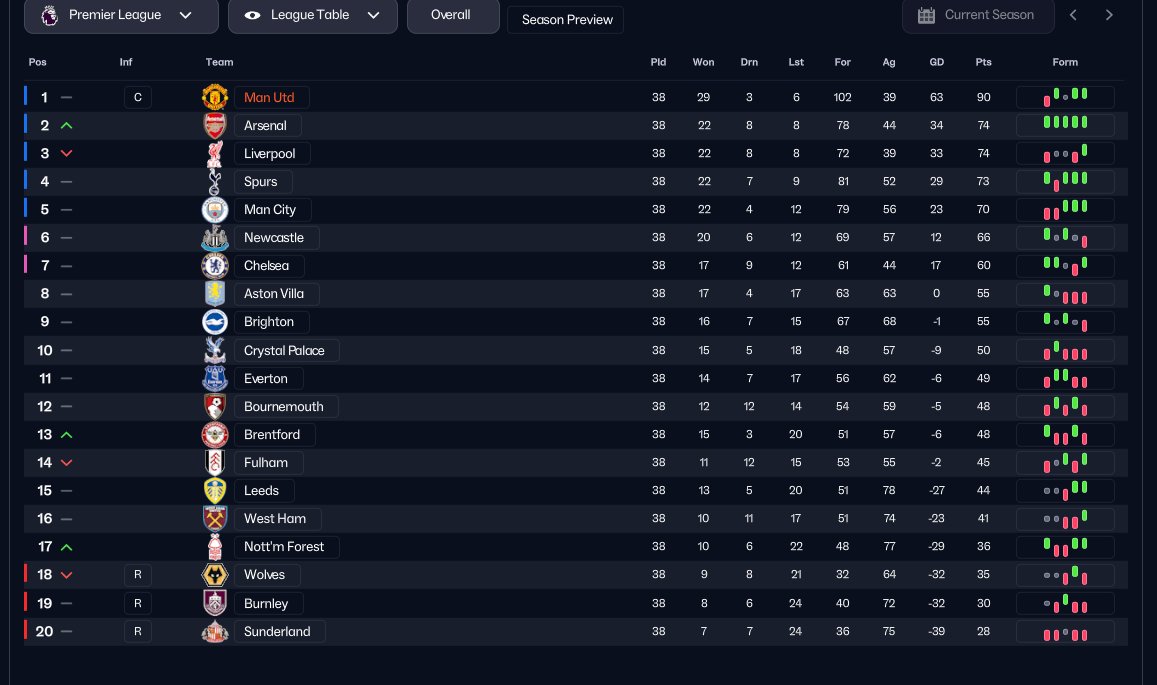Viewport: 1157px width, 685px height.
Task: Open the Liverpool crest icon
Action: click(215, 154)
